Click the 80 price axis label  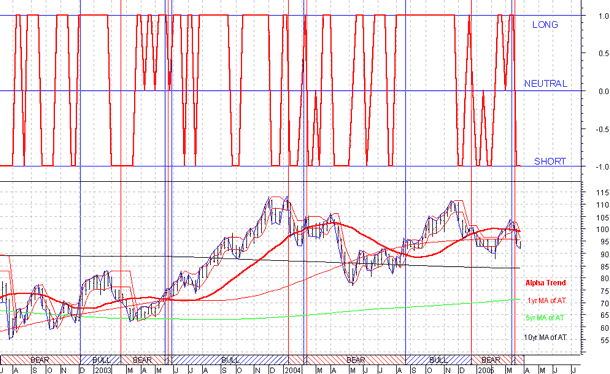[605, 279]
